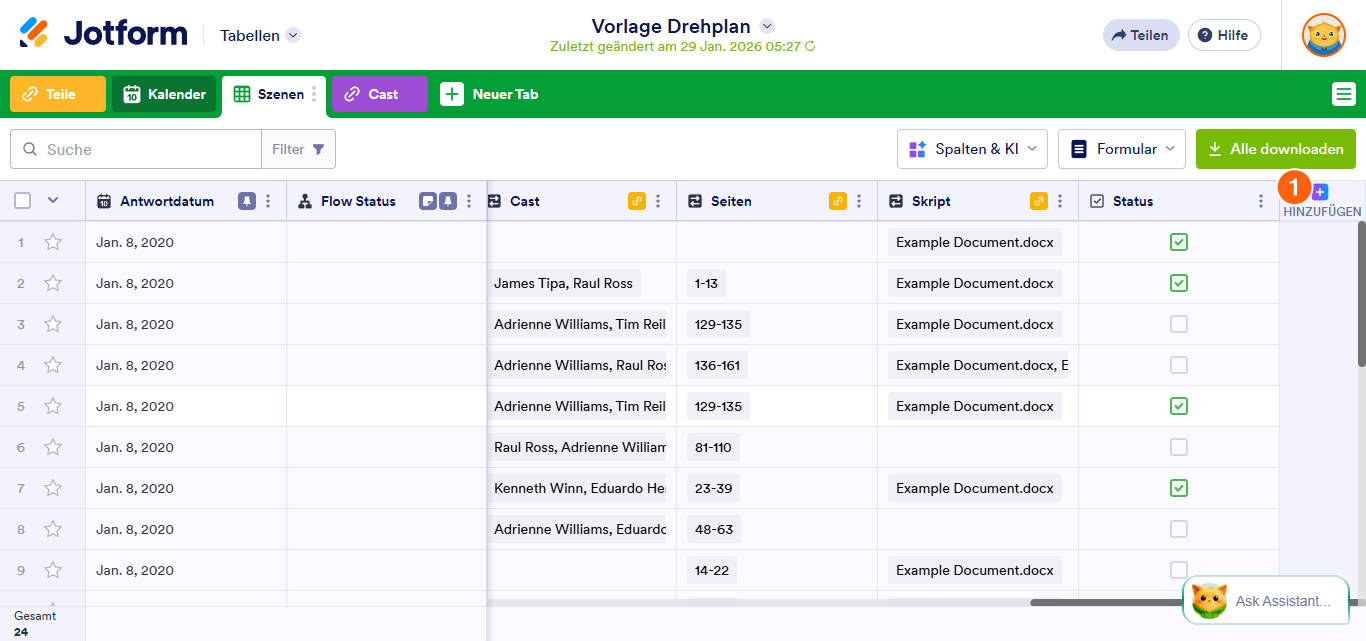The width and height of the screenshot is (1366, 641).
Task: Open the hamburger menu on the green tab bar
Action: [1343, 94]
